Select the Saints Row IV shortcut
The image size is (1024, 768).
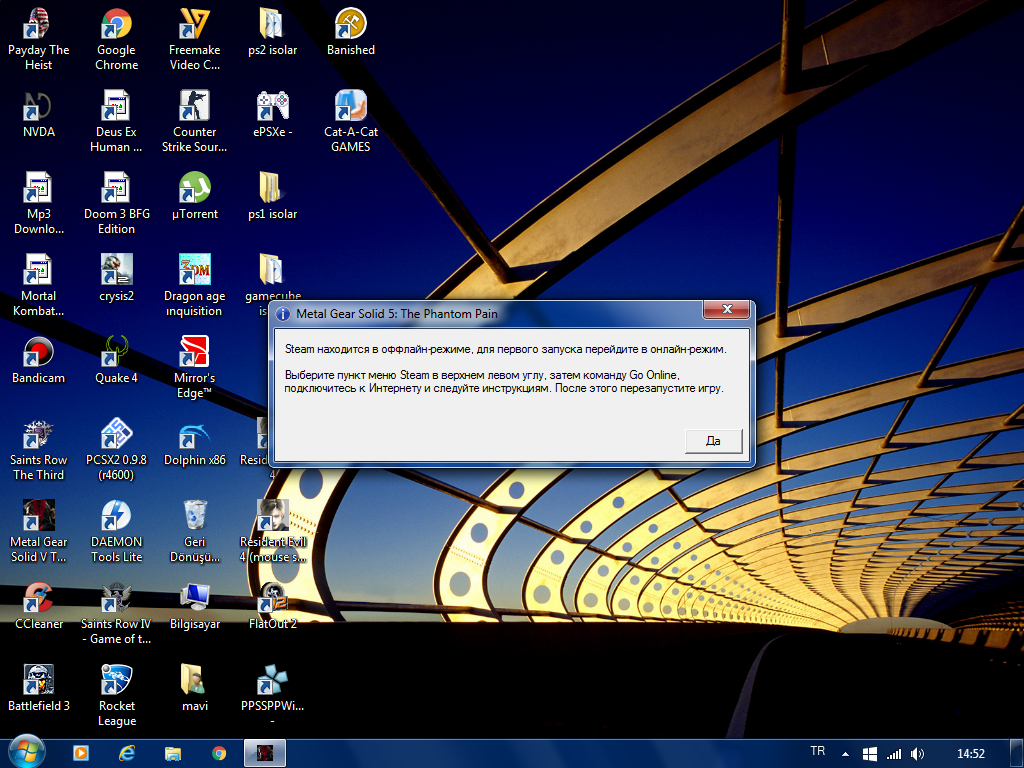(116, 615)
